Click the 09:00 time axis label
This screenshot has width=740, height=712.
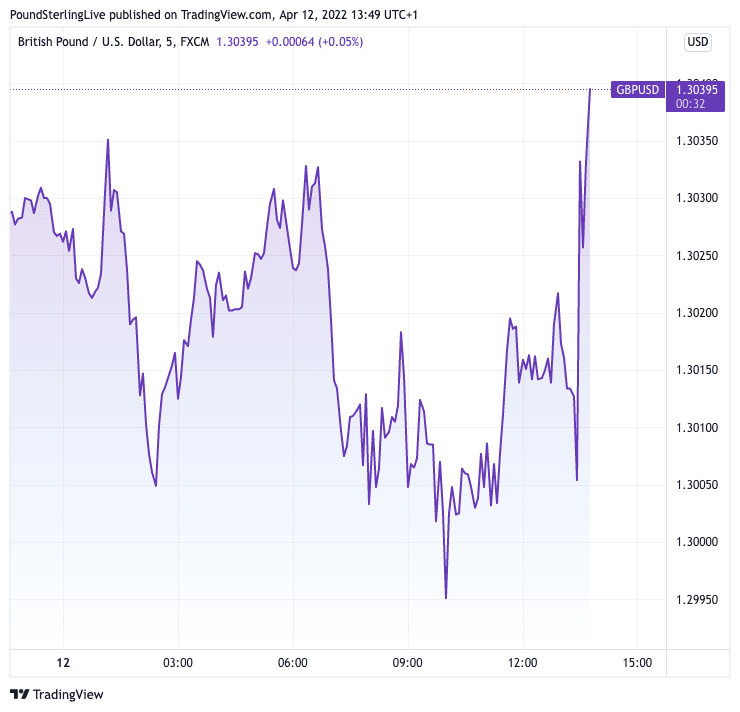click(x=408, y=662)
